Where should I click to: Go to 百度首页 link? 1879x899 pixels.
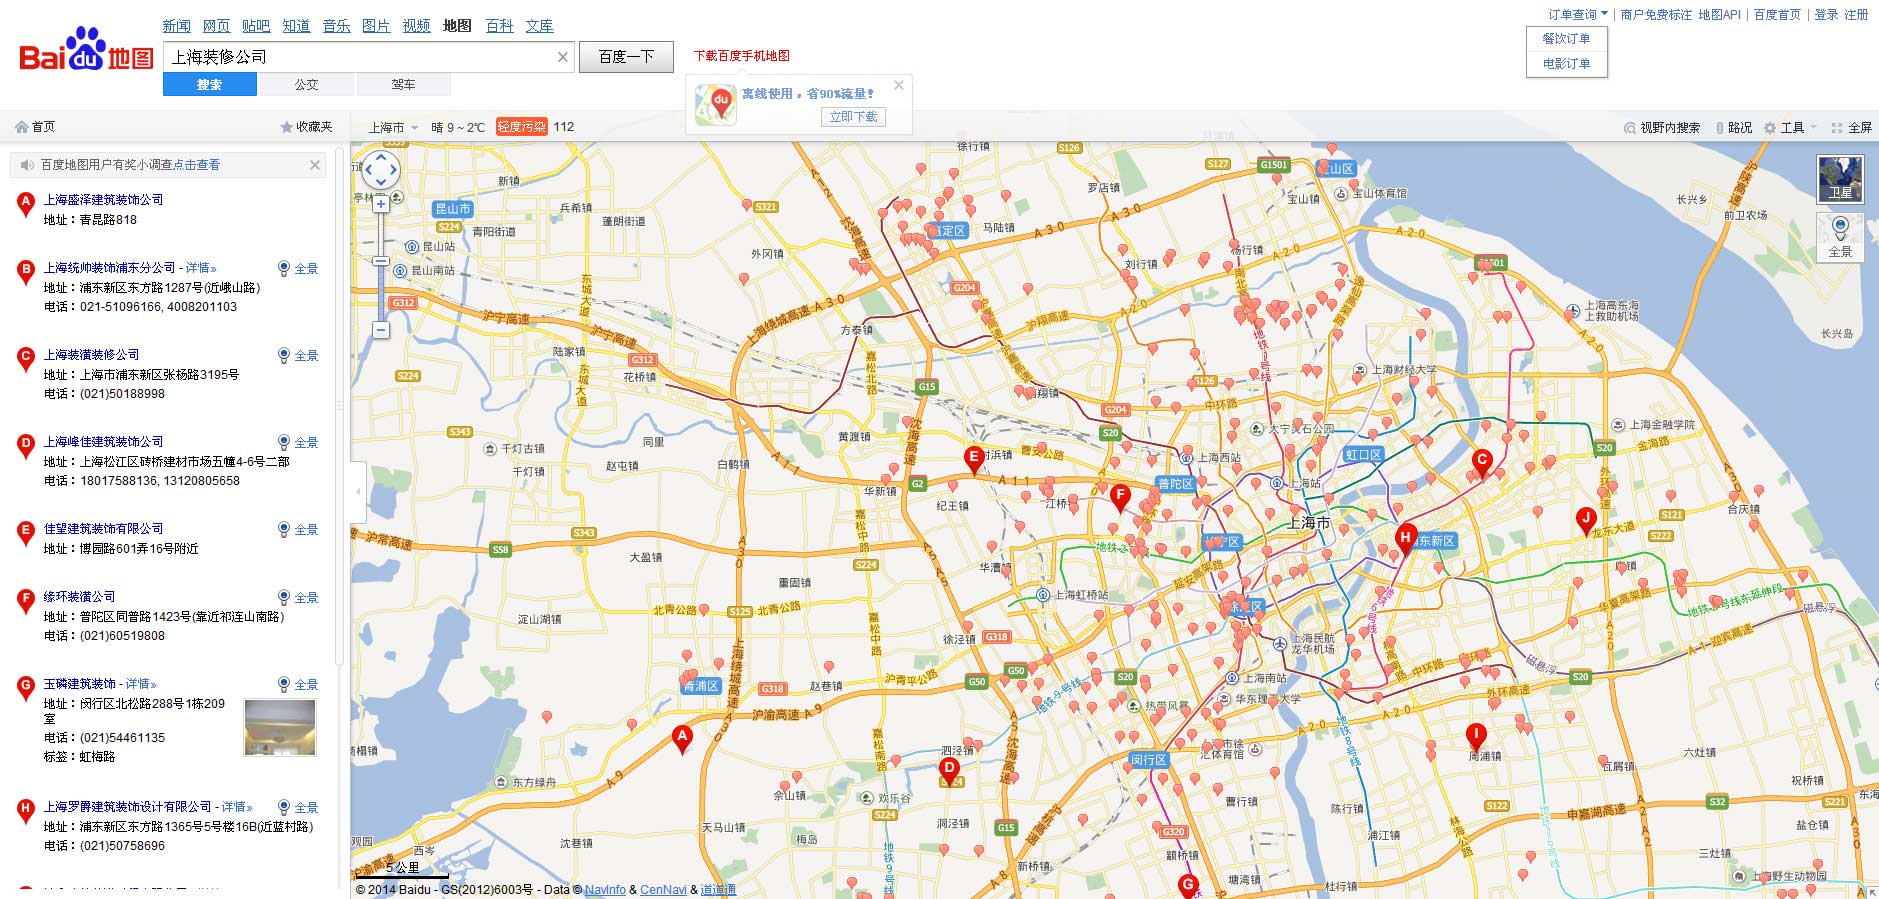[x=1777, y=15]
